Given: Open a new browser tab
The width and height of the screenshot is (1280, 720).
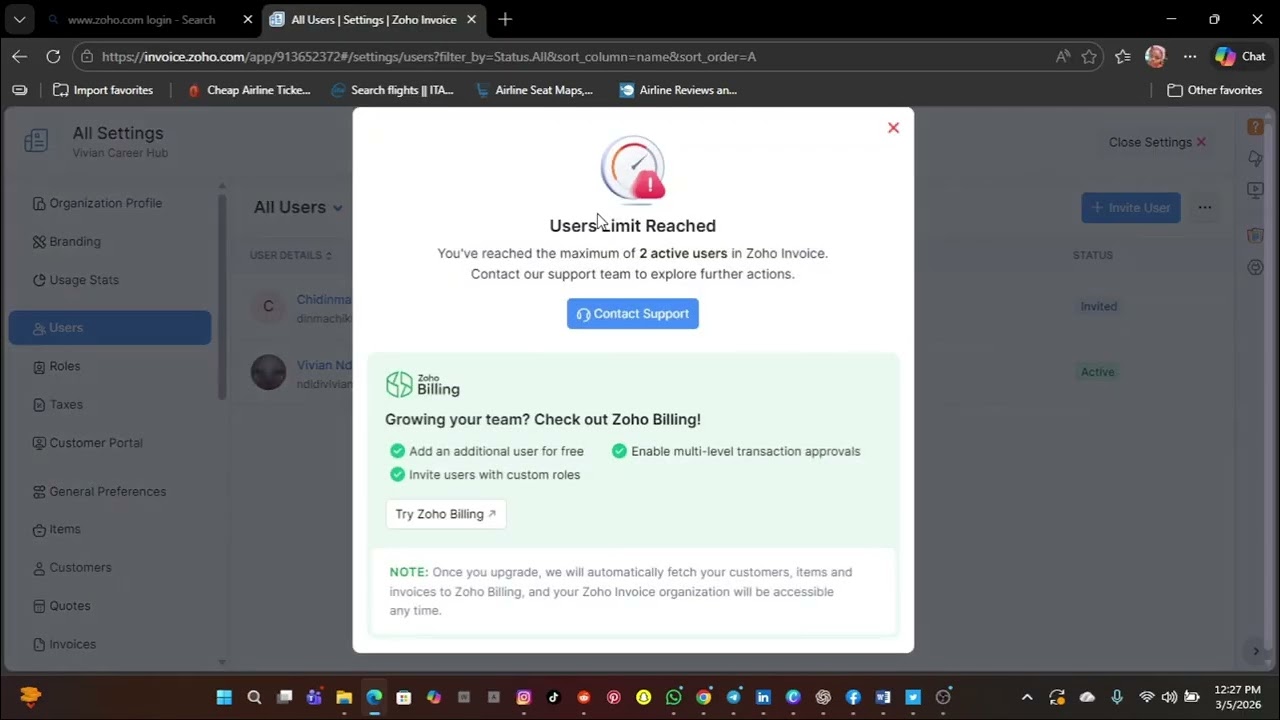Looking at the screenshot, I should point(505,19).
